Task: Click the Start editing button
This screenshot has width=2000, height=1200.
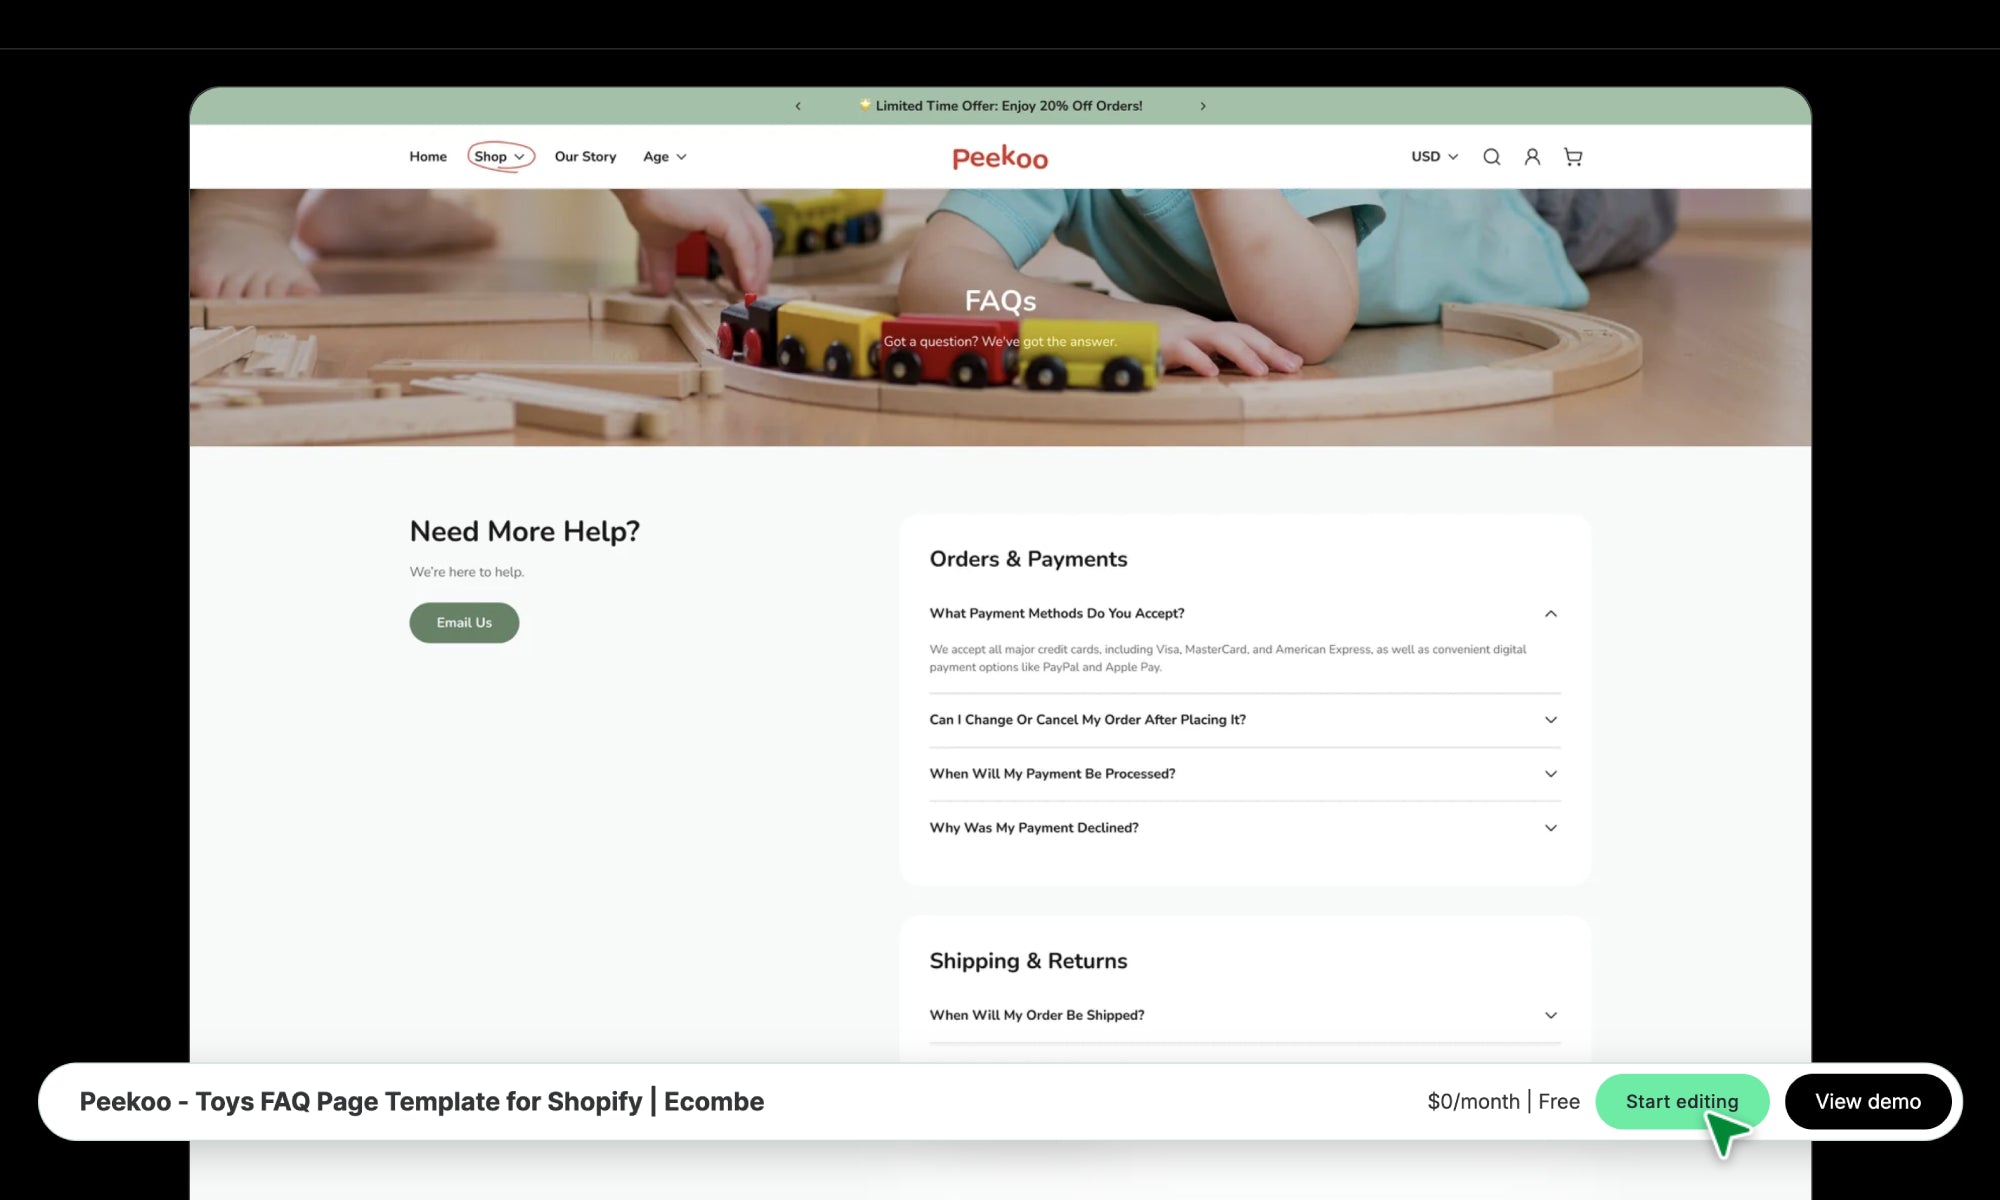Action: pos(1682,1102)
